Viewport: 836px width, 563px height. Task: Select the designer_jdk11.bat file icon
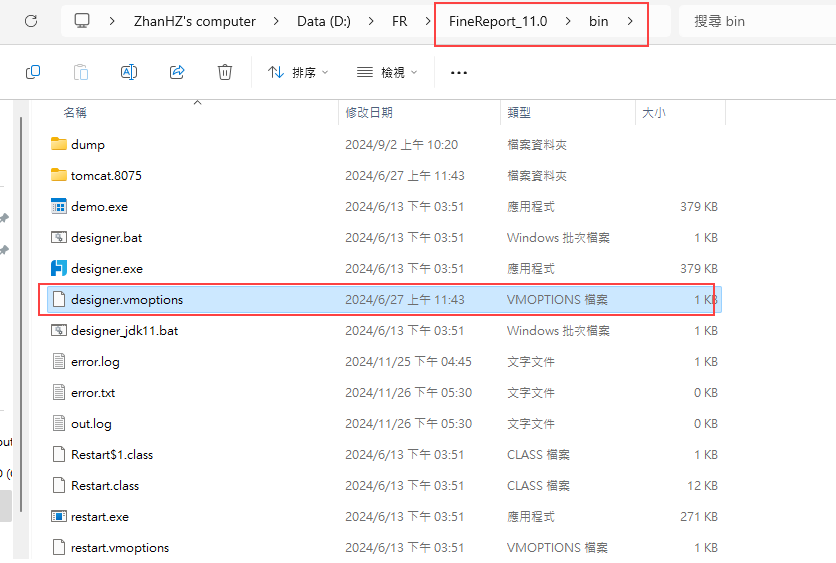[x=59, y=330]
